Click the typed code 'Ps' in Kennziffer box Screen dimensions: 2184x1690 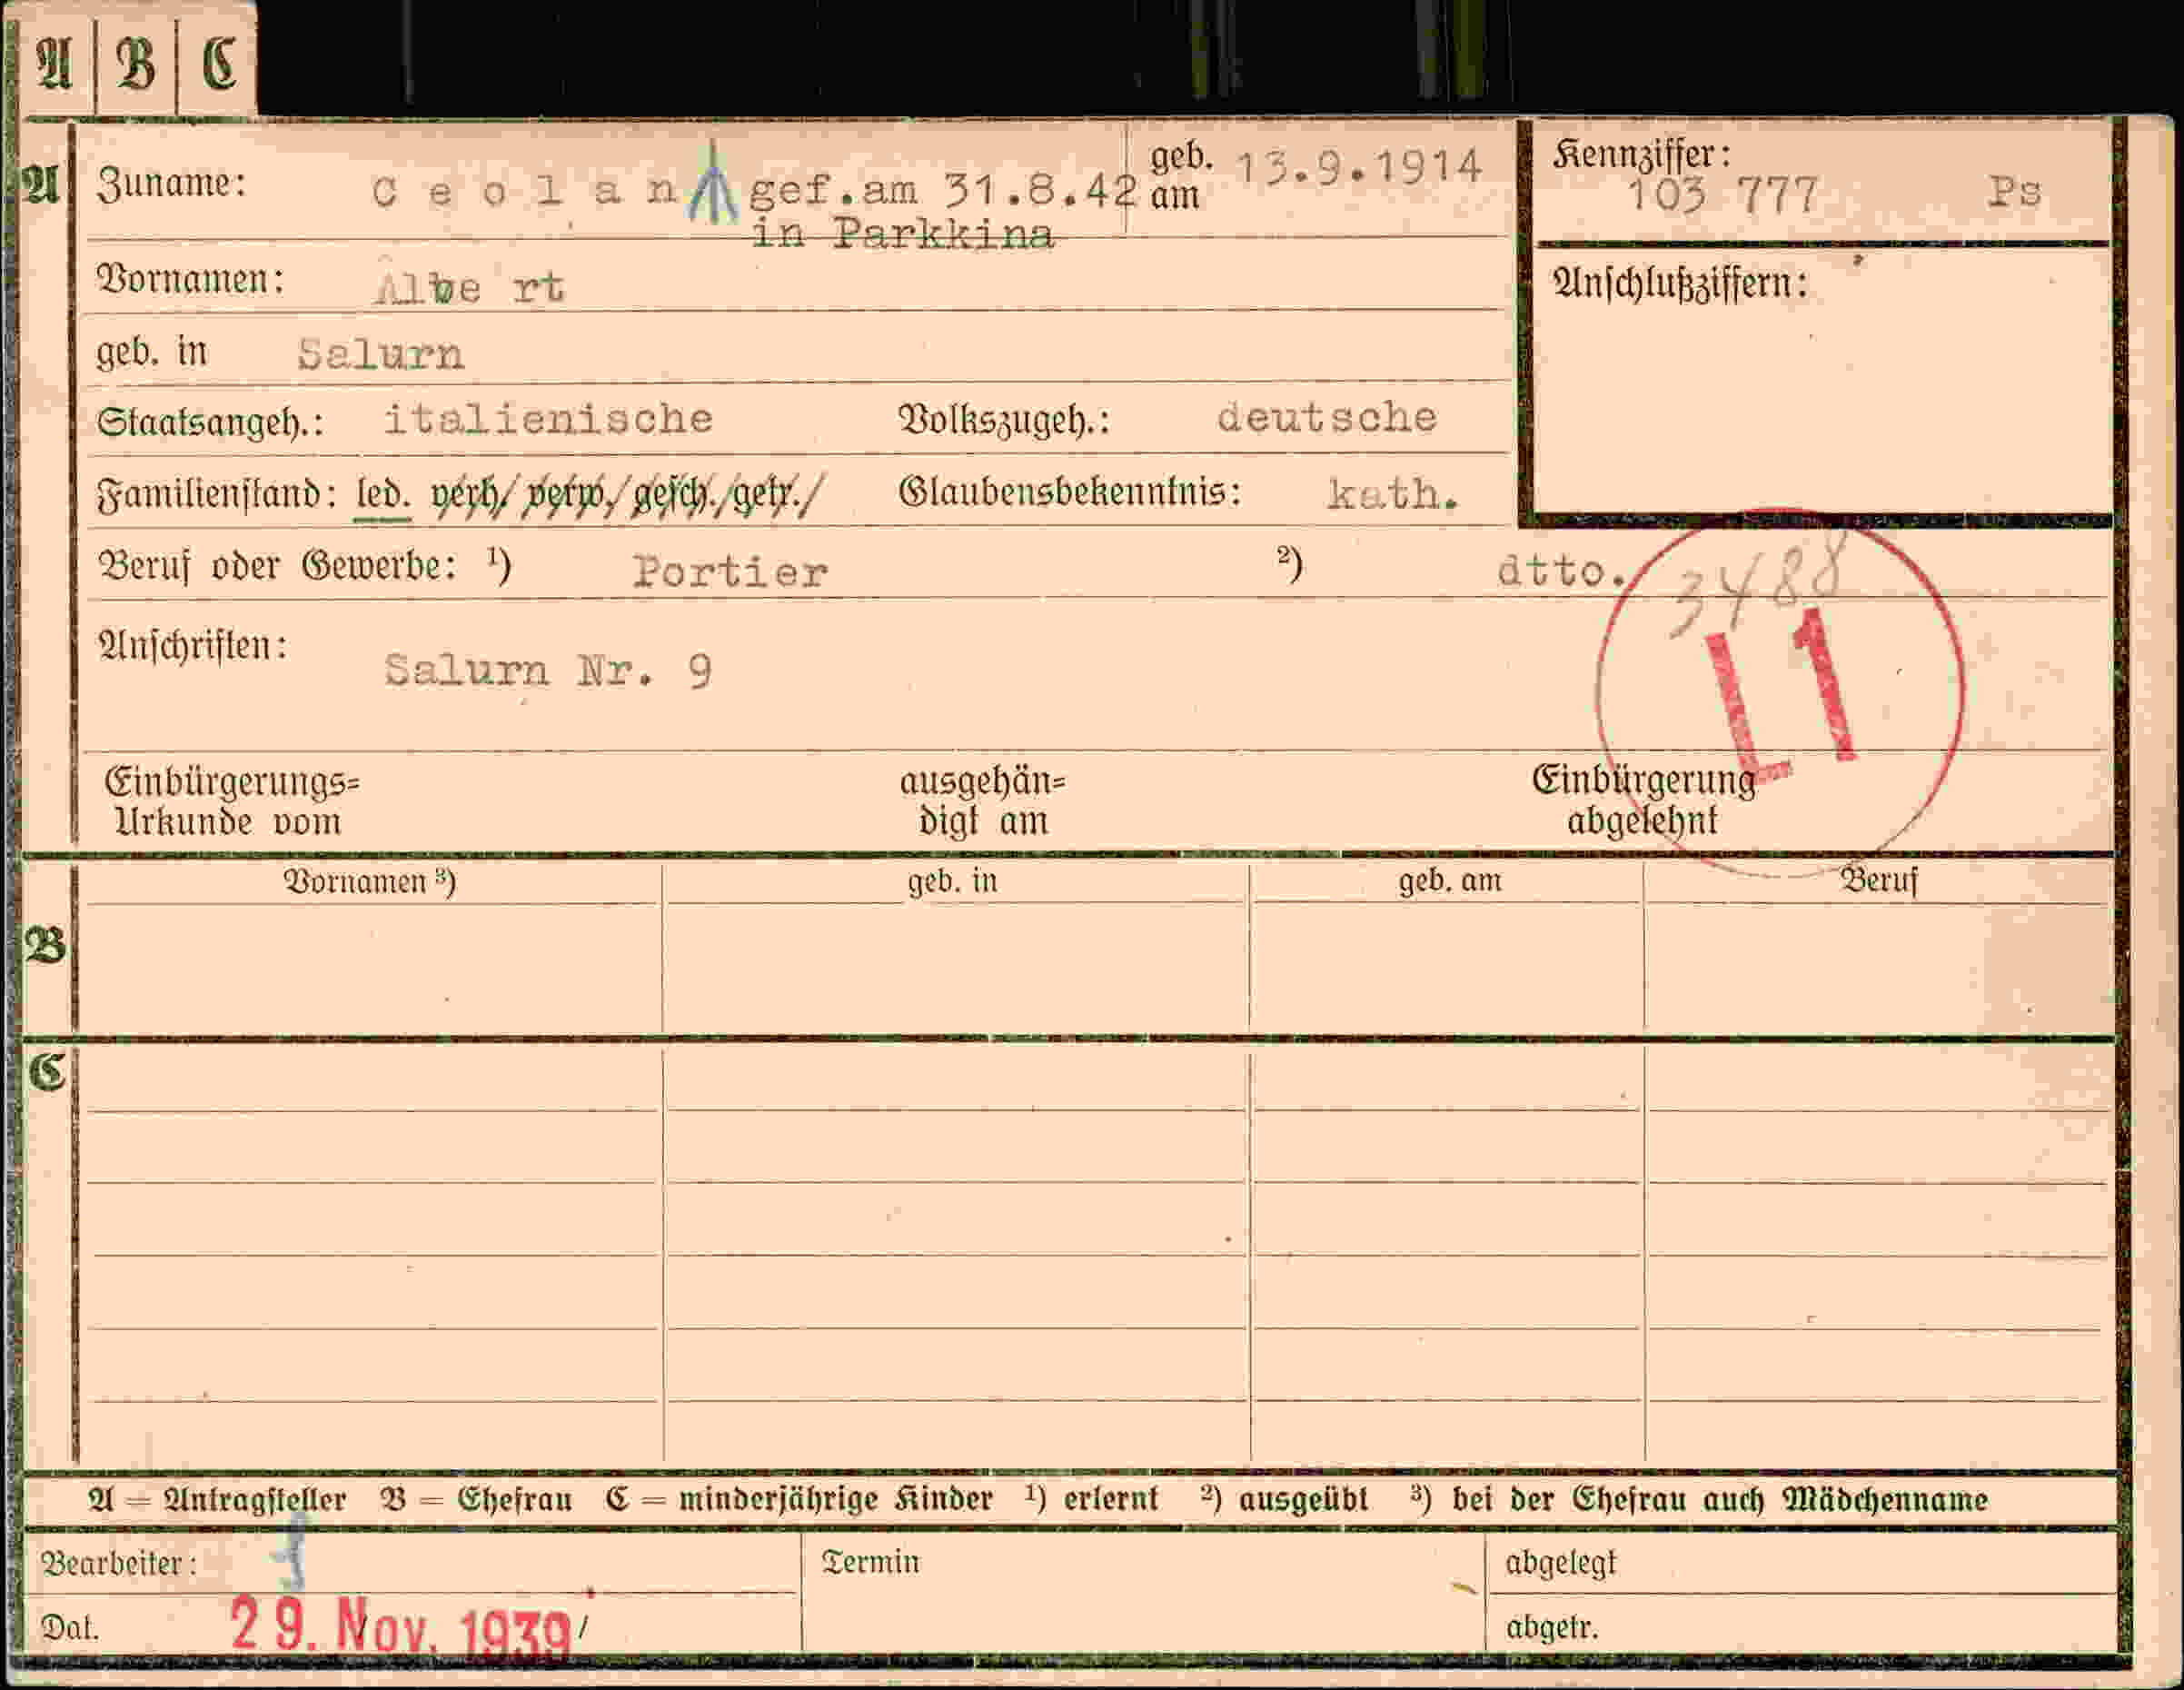[x=2014, y=191]
